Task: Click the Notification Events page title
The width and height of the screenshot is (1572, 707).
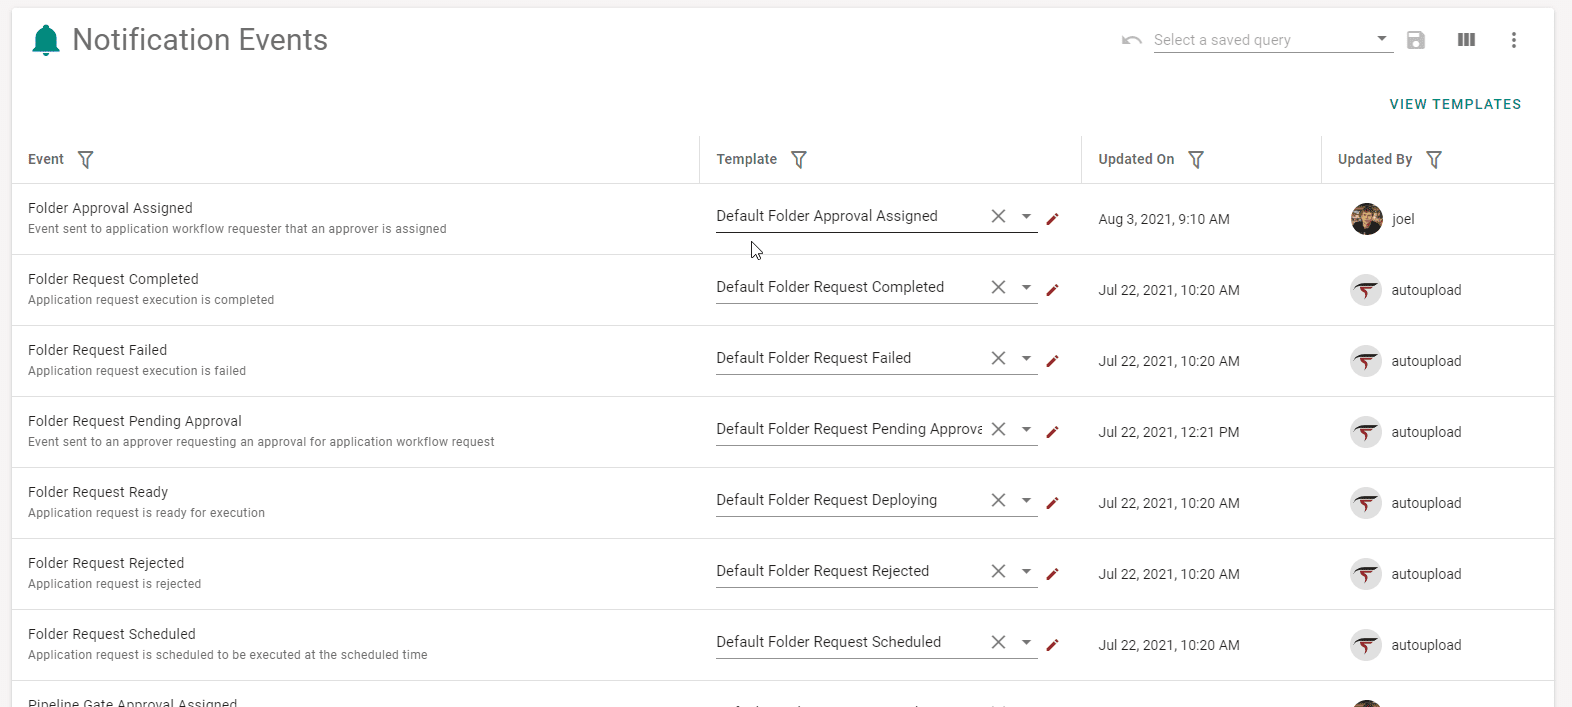Action: (200, 40)
